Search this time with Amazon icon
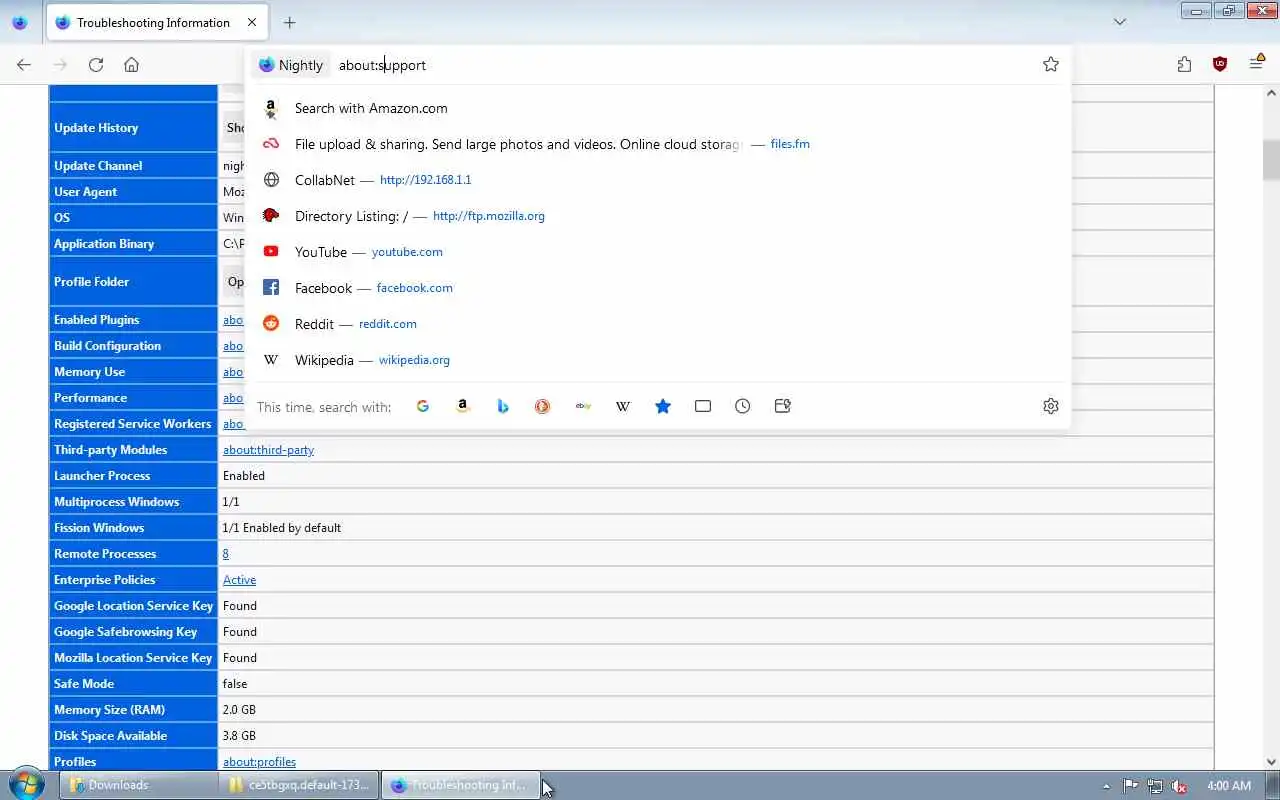 point(463,406)
